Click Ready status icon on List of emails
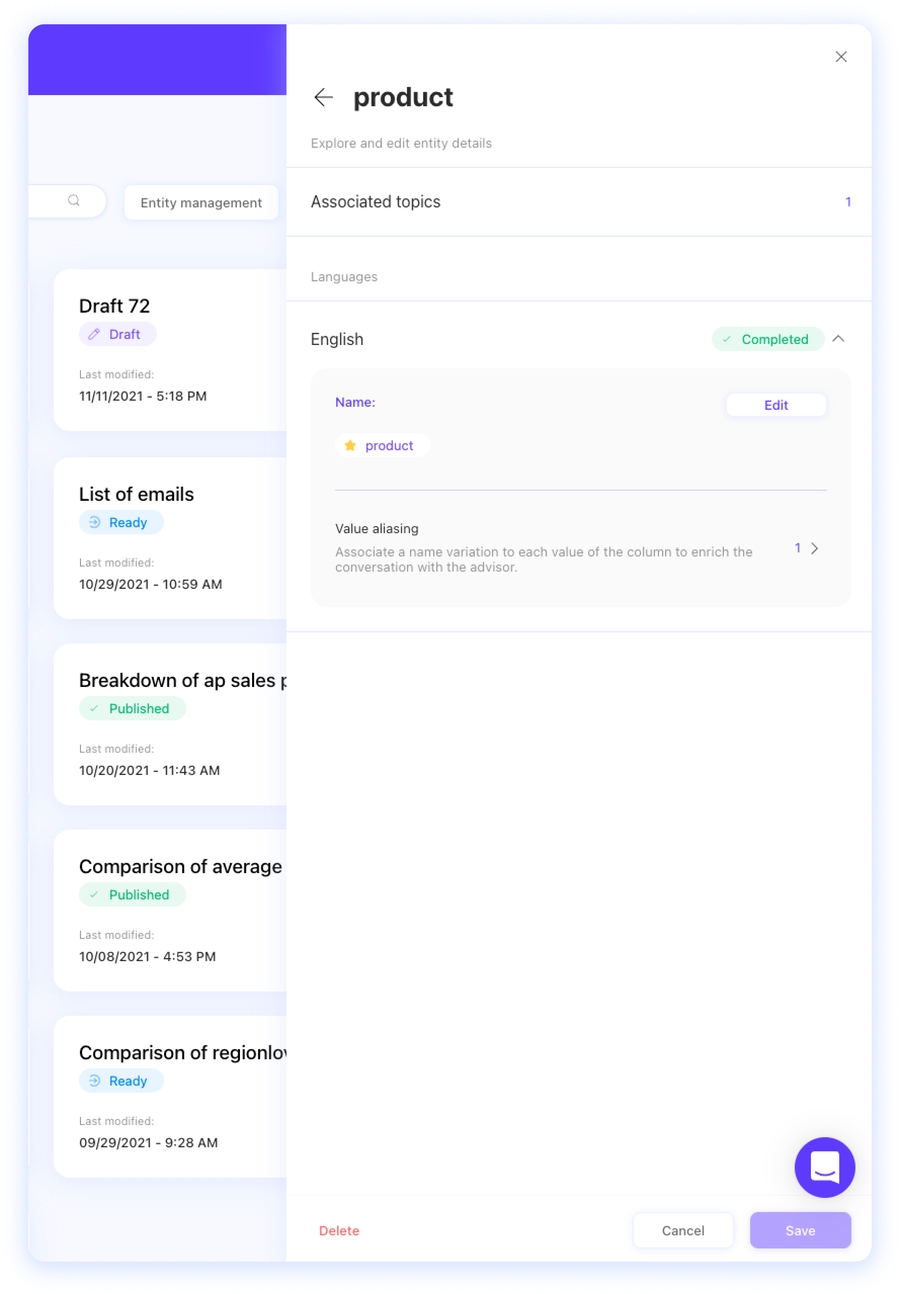 coord(95,522)
